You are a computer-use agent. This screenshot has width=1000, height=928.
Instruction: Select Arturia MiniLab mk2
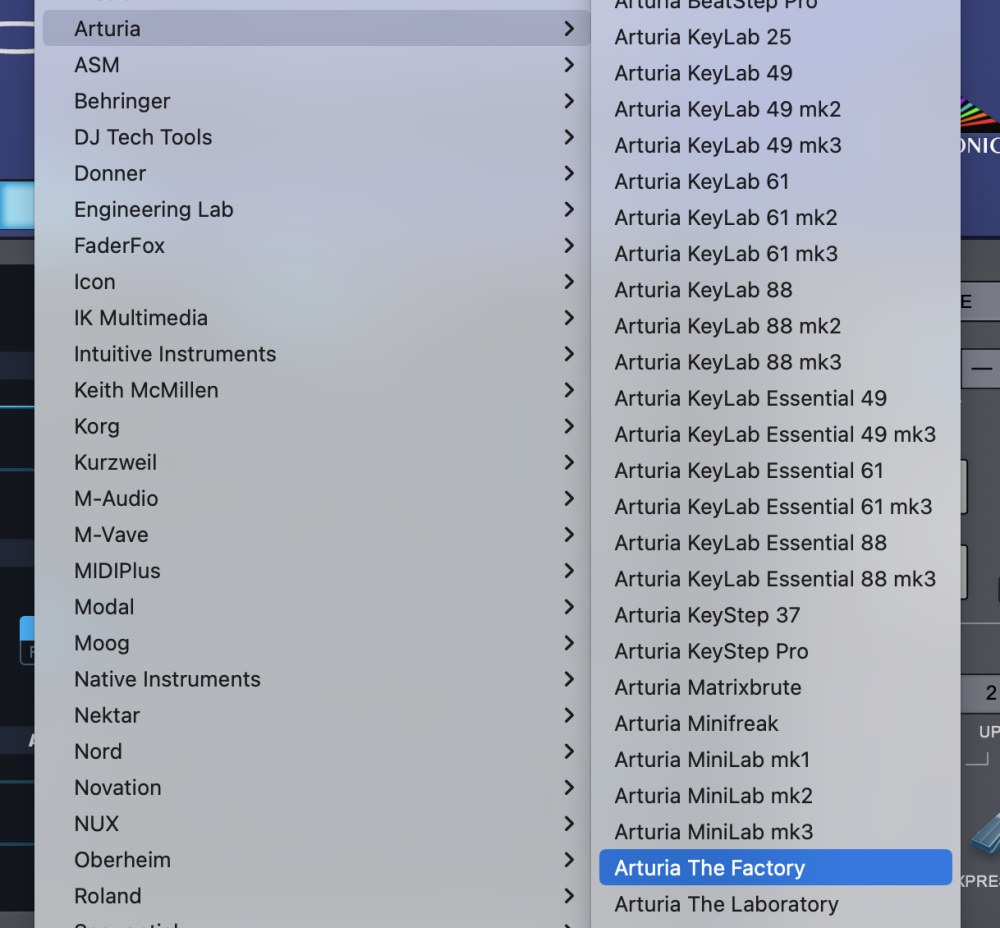776,796
